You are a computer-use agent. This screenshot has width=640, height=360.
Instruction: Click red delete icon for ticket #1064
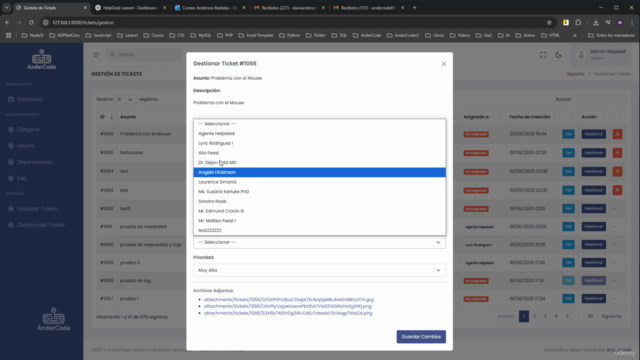coord(617,171)
